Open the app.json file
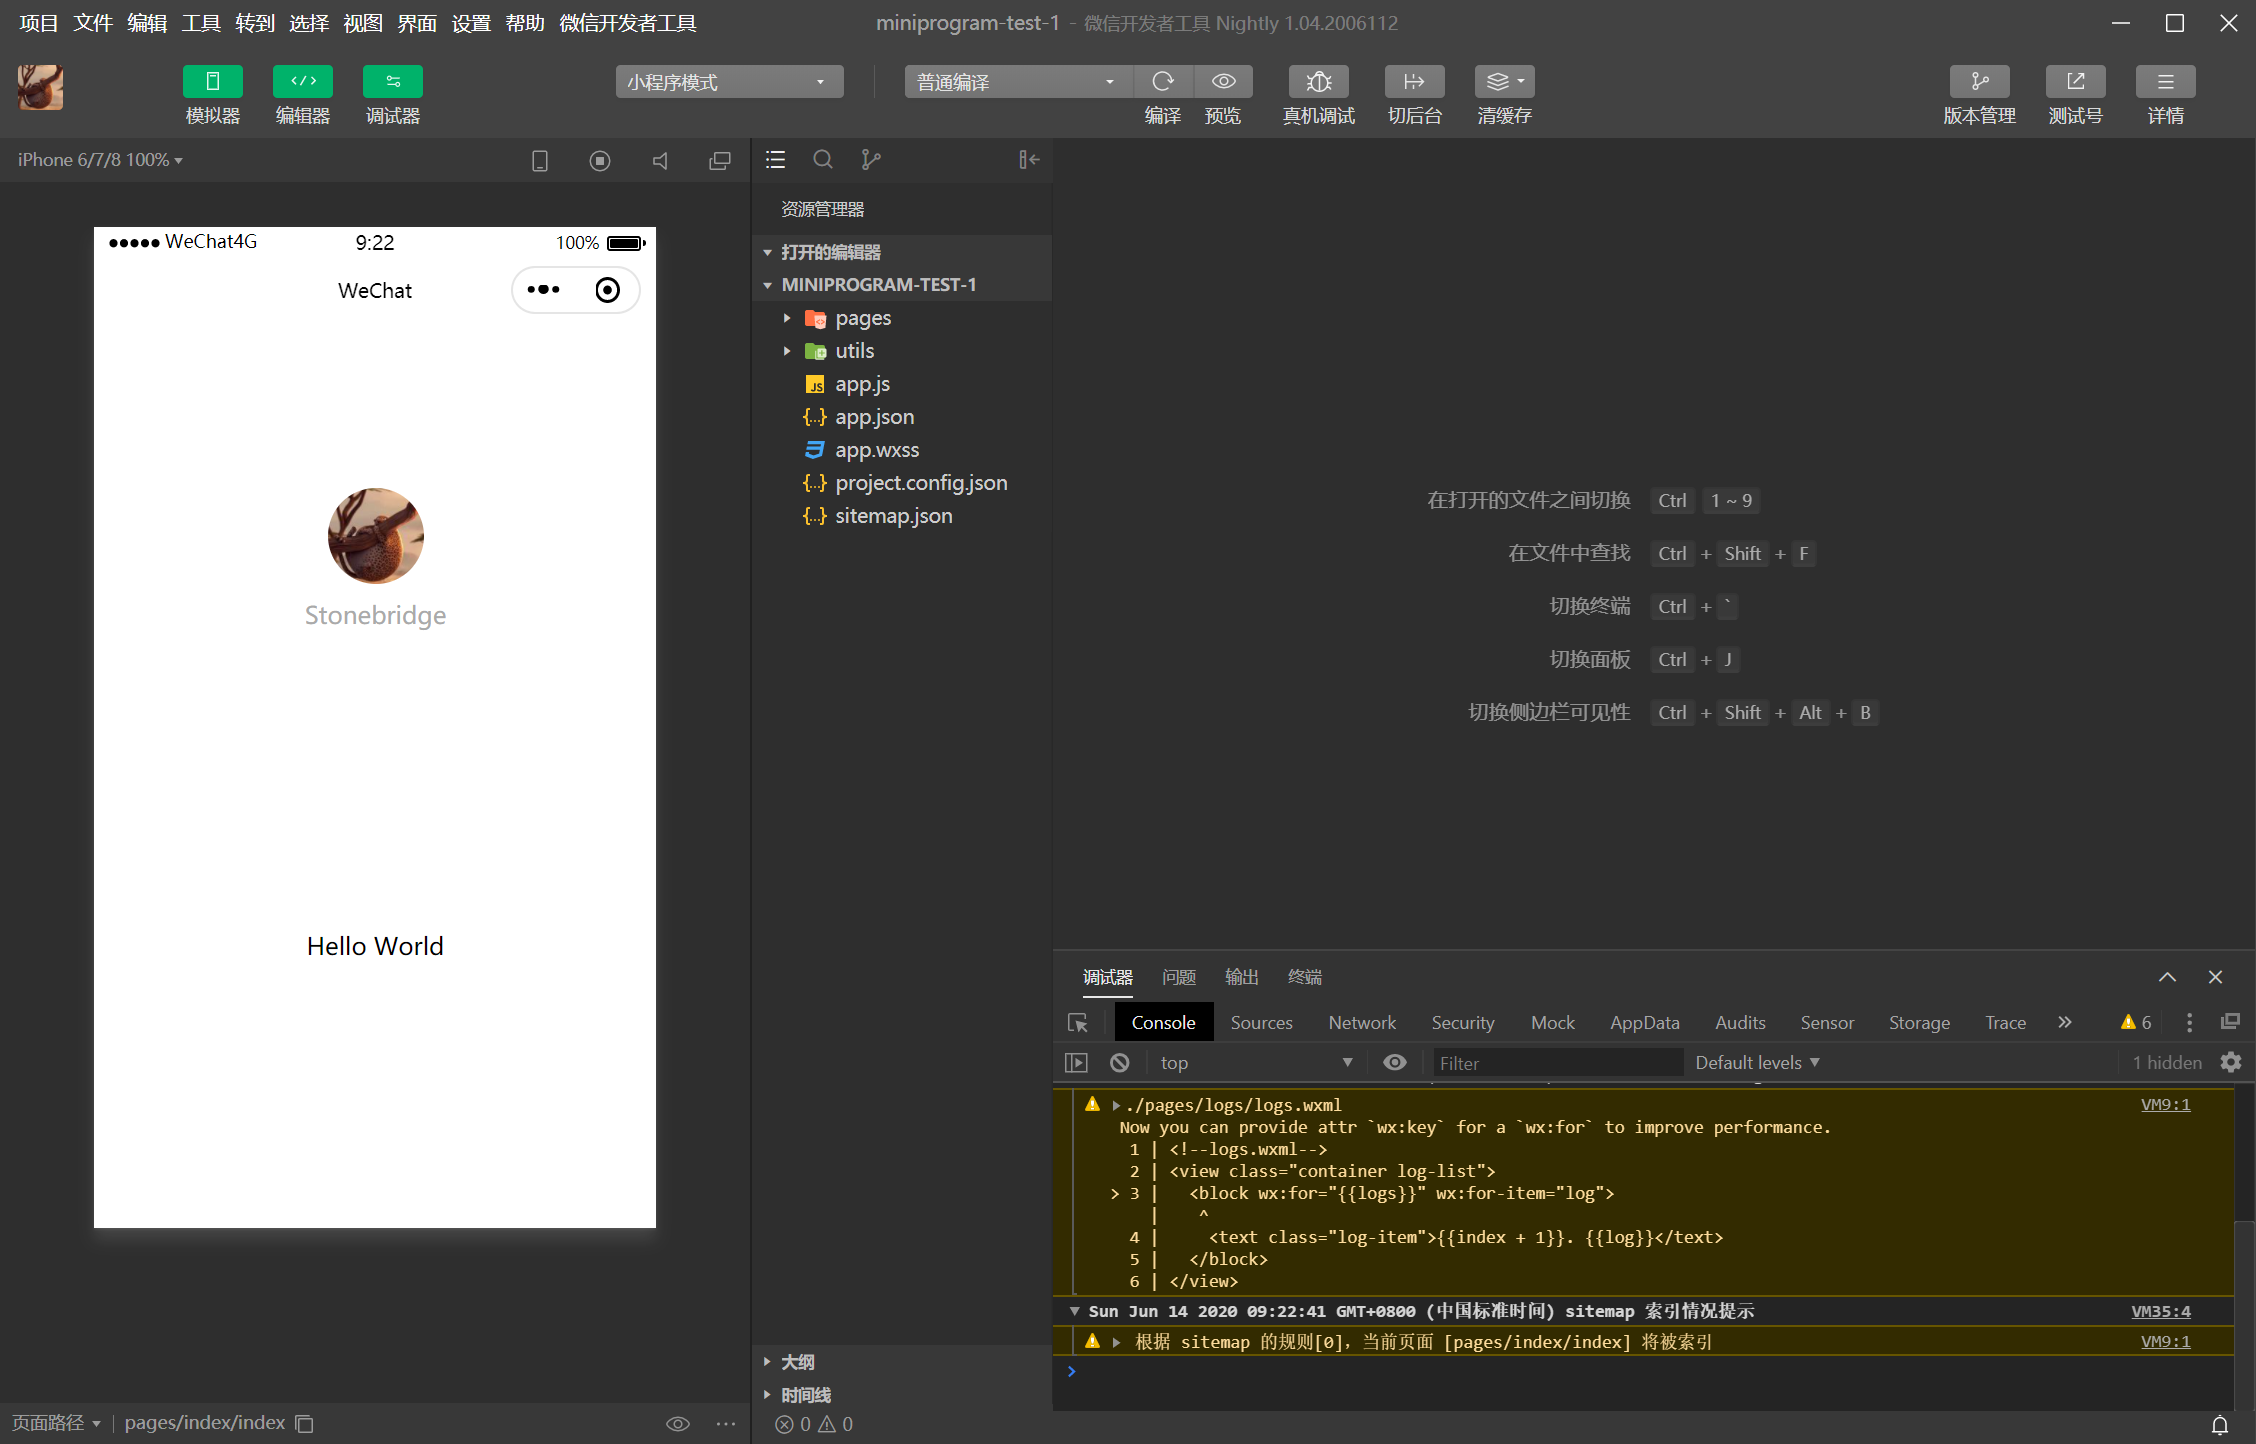The image size is (2256, 1444). (x=901, y=417)
